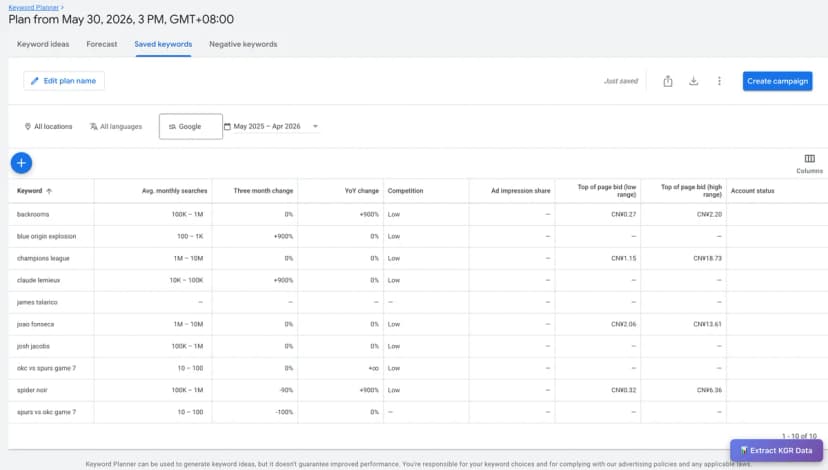Image resolution: width=828 pixels, height=470 pixels.
Task: Follow the Keyword Planner breadcrumb link
Action: pos(33,7)
